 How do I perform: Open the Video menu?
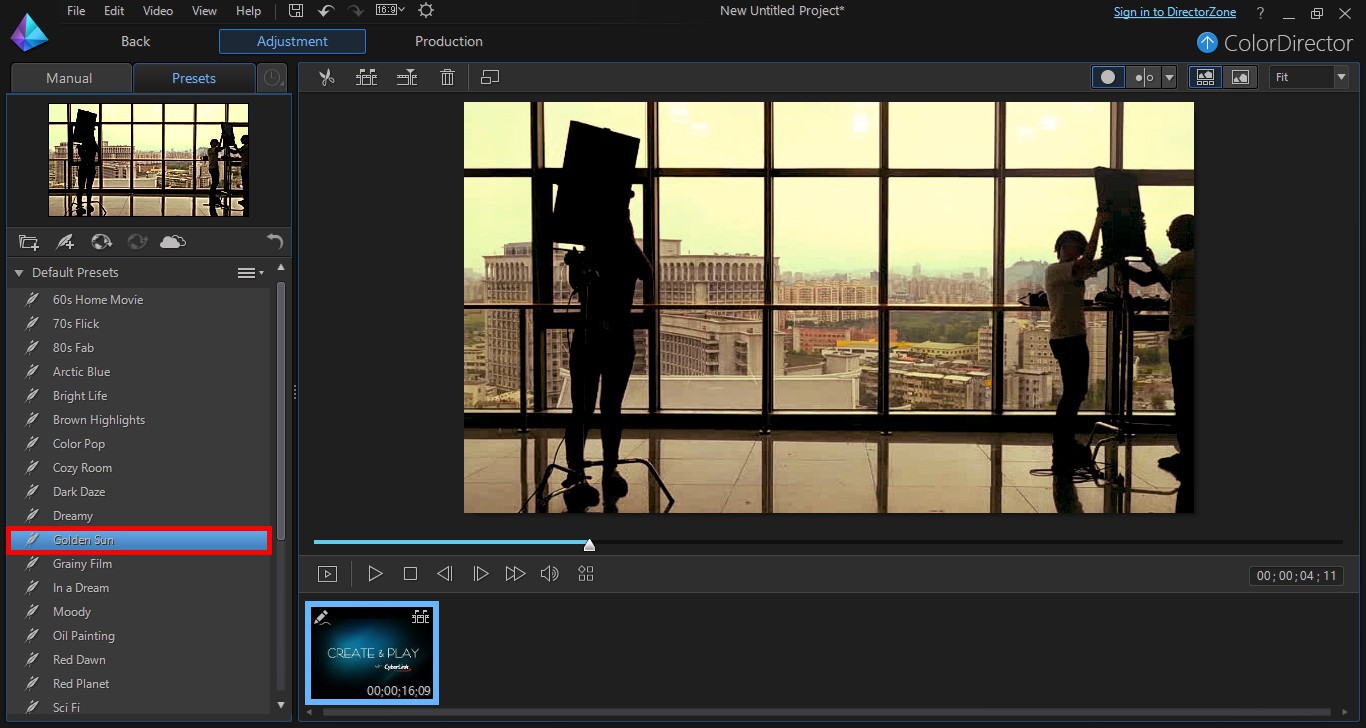[158, 11]
